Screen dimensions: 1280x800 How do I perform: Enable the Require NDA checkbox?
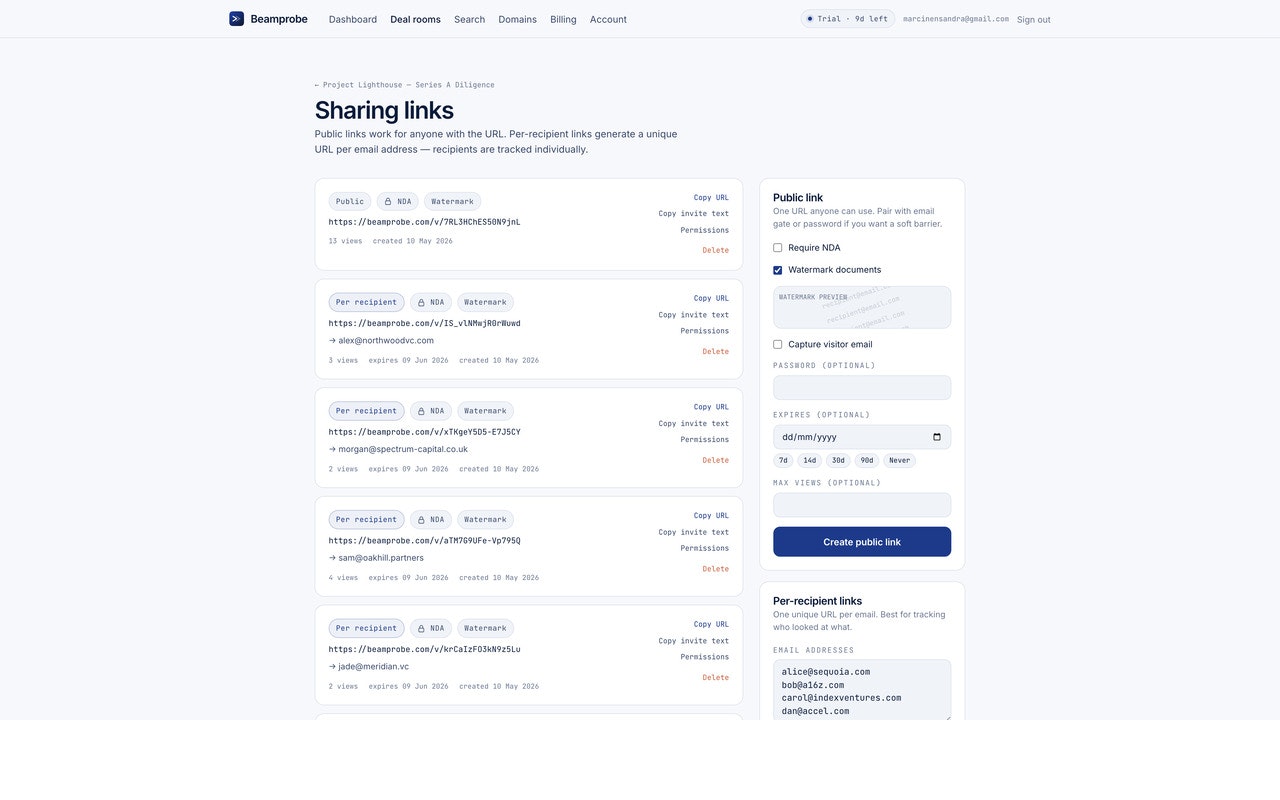pos(778,248)
